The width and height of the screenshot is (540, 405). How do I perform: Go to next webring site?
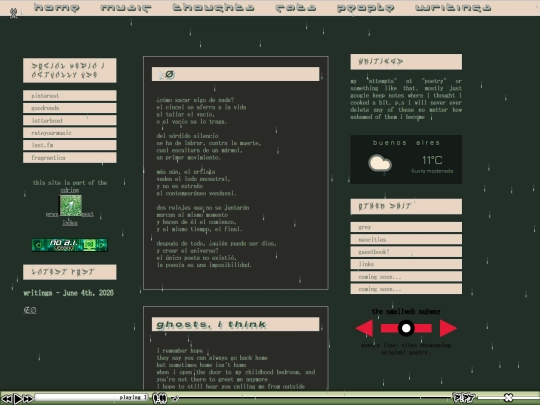click(x=88, y=214)
